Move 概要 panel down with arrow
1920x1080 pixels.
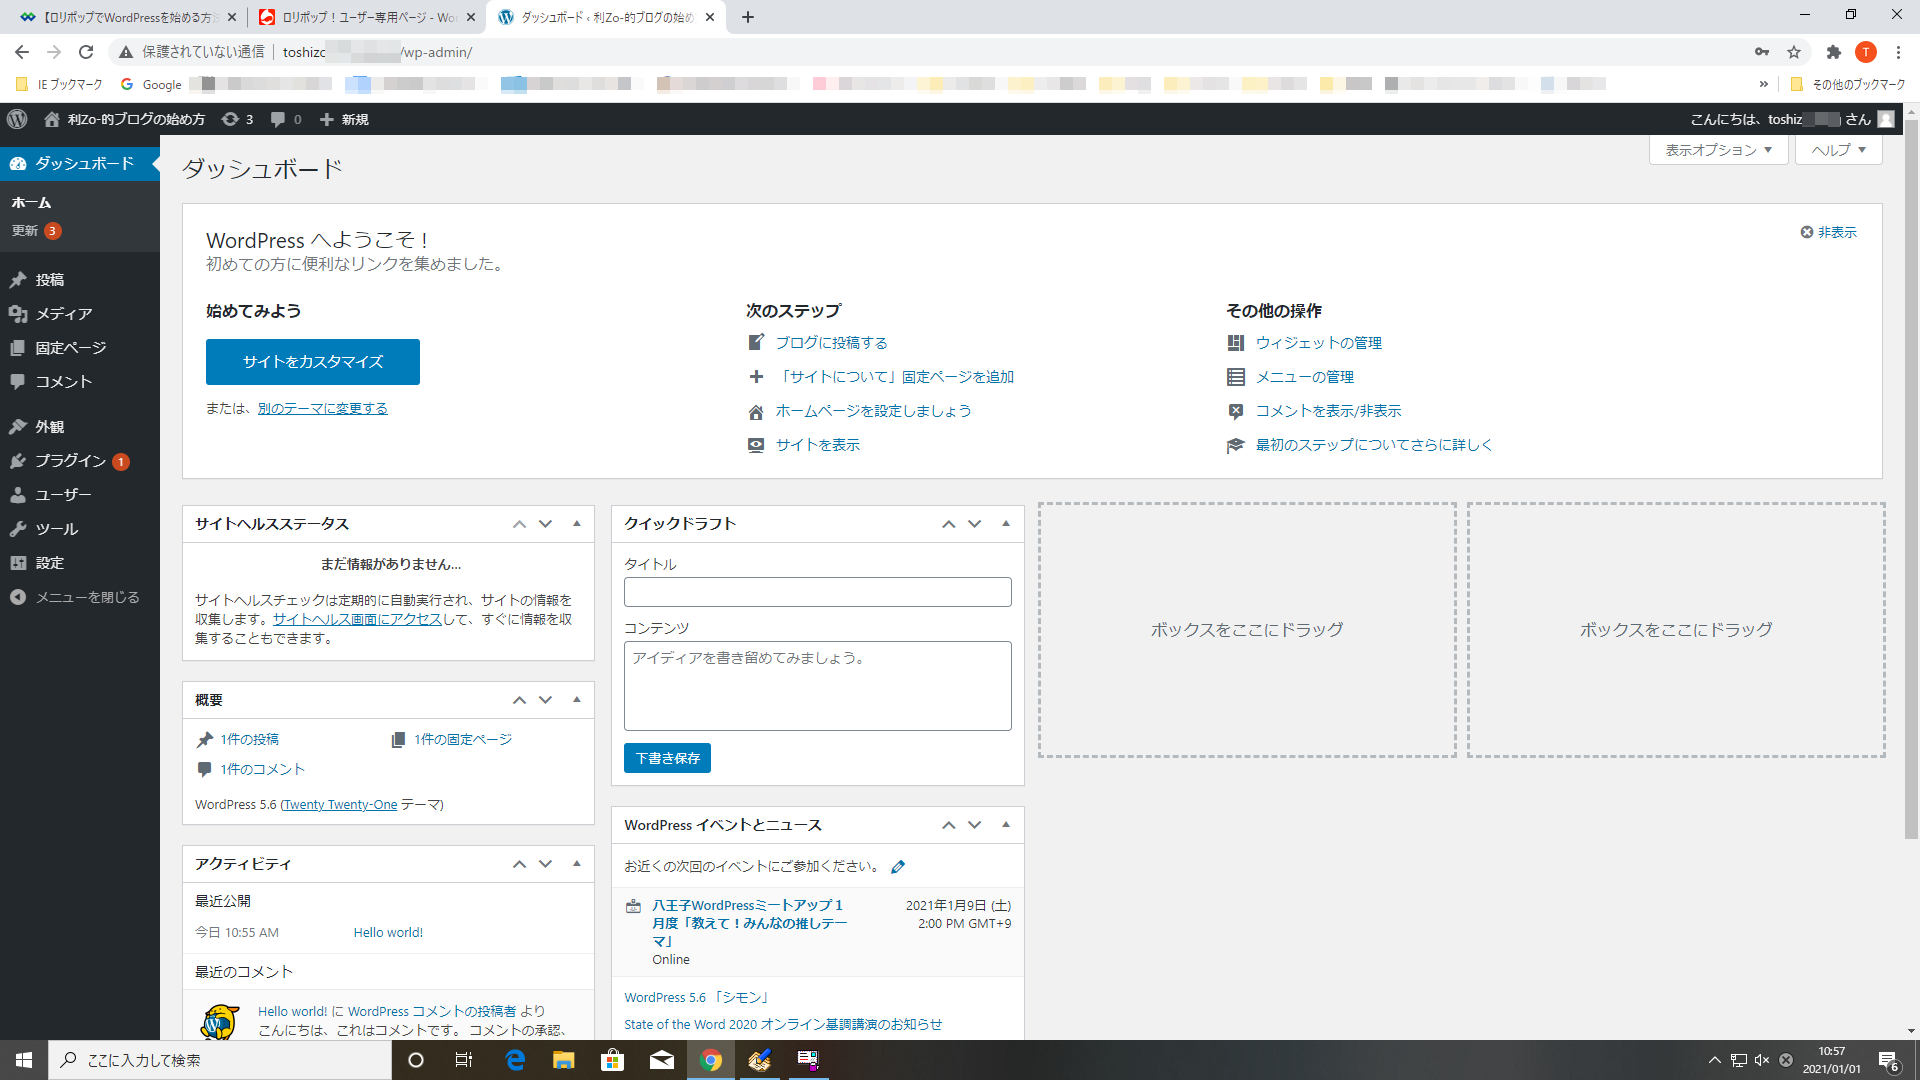point(546,700)
